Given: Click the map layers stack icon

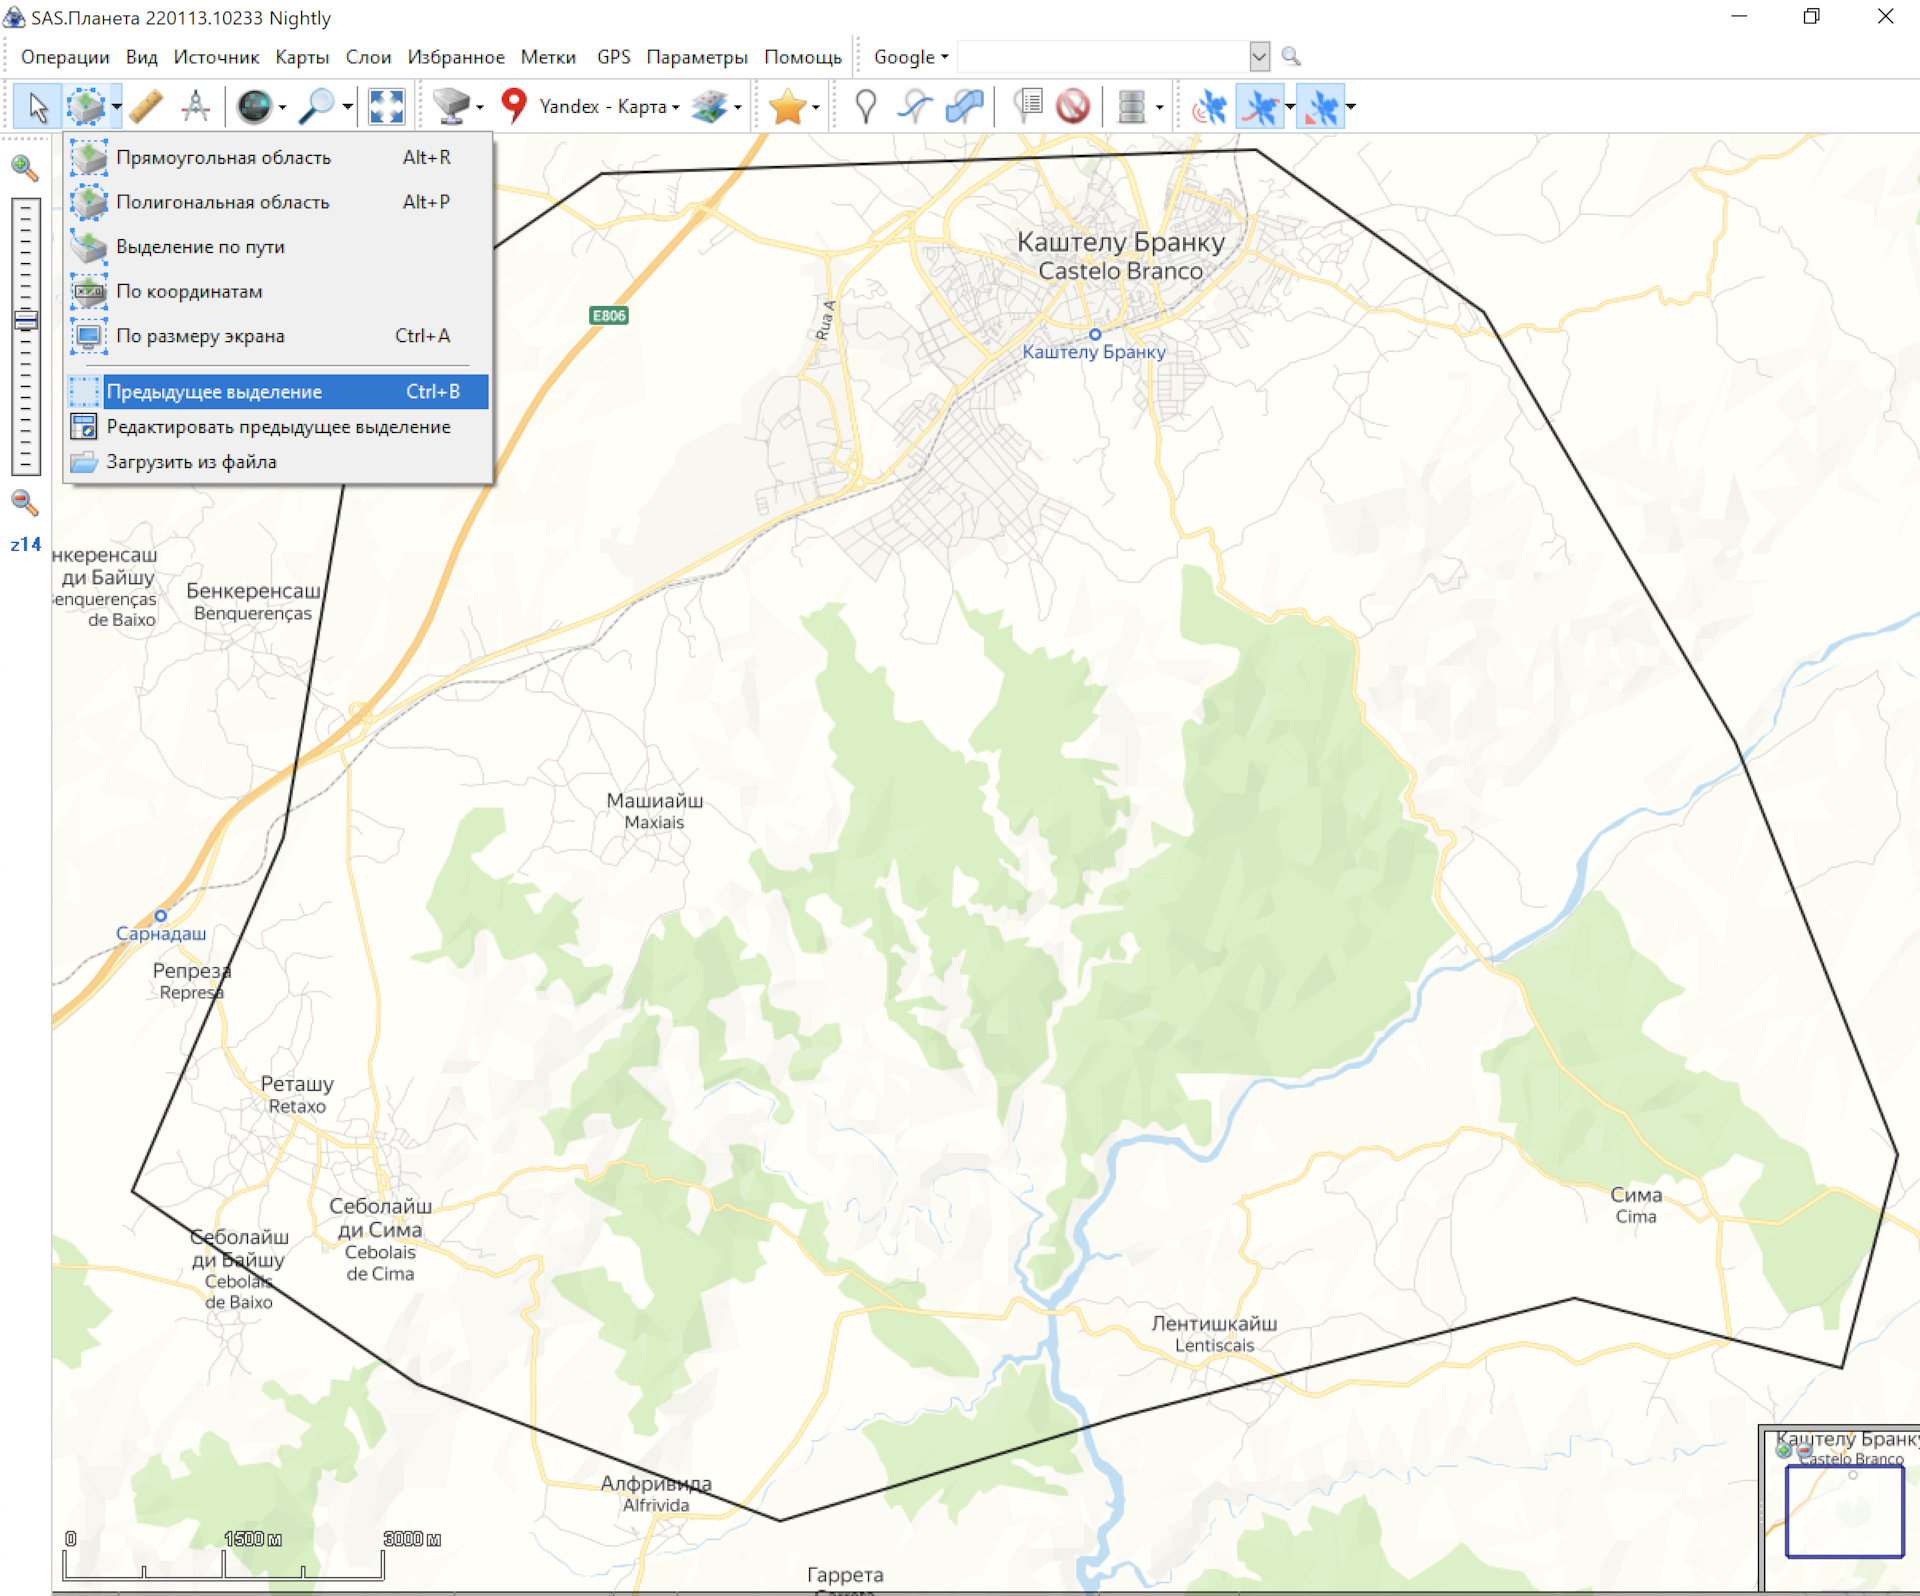Looking at the screenshot, I should pyautogui.click(x=709, y=106).
